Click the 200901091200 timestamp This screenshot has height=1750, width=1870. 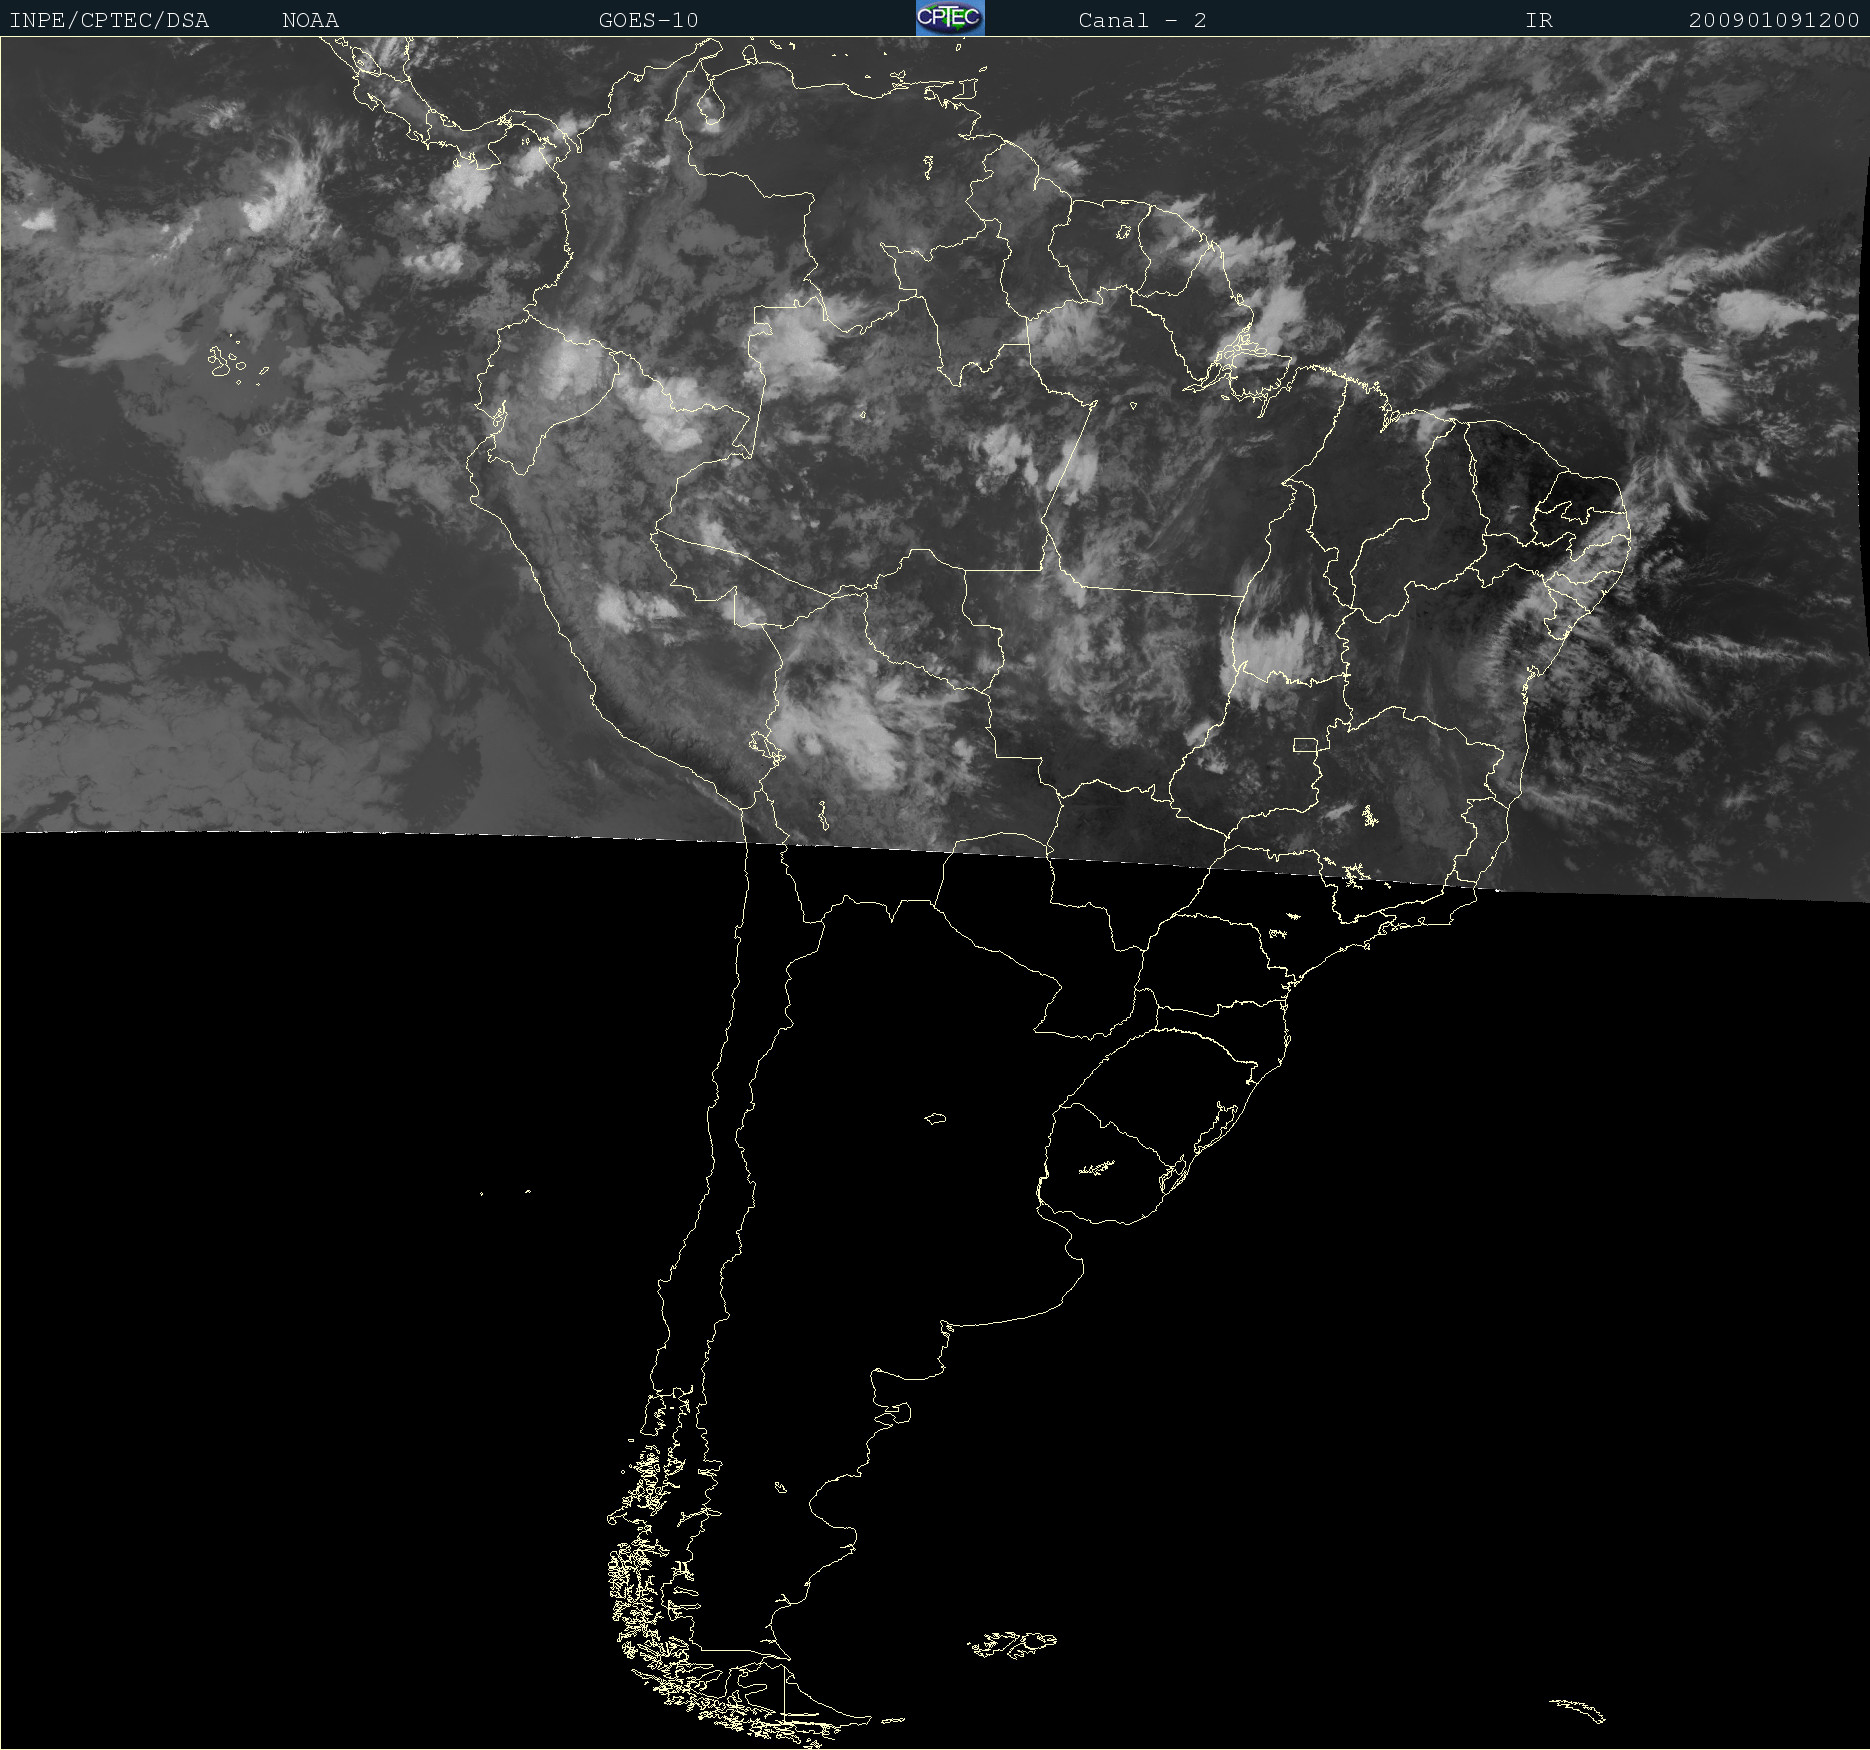click(1774, 20)
